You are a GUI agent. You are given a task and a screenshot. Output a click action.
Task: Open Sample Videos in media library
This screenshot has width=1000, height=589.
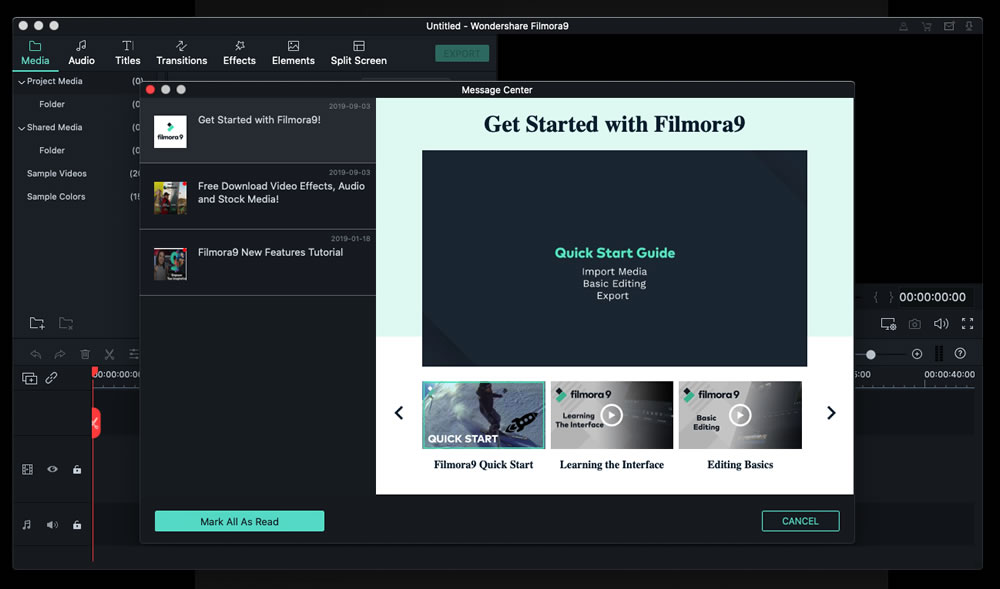click(x=57, y=173)
